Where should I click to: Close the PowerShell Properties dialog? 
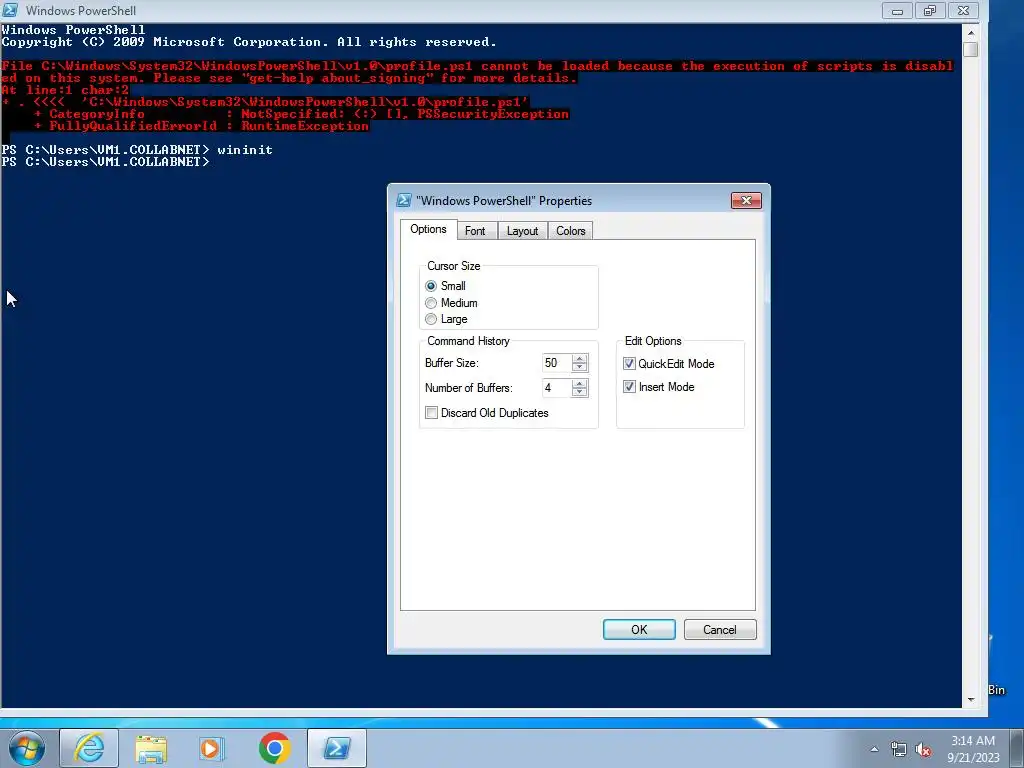[x=746, y=200]
